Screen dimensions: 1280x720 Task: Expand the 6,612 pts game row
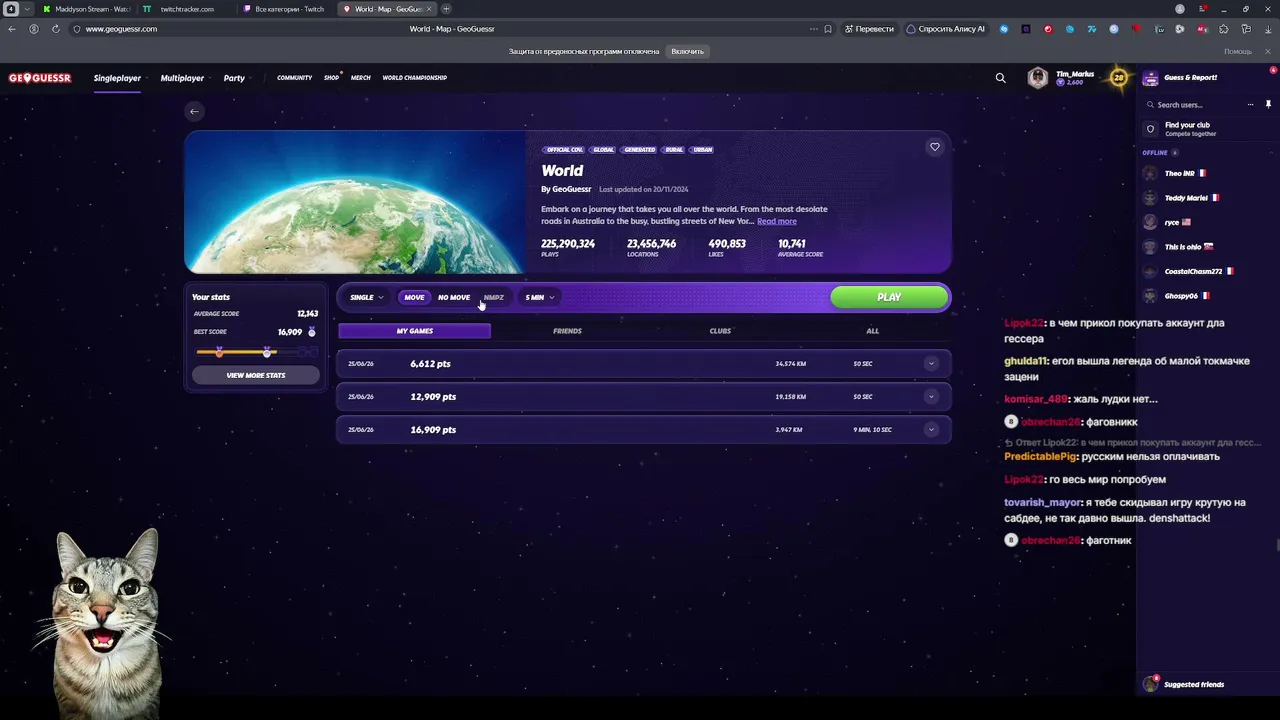[931, 364]
